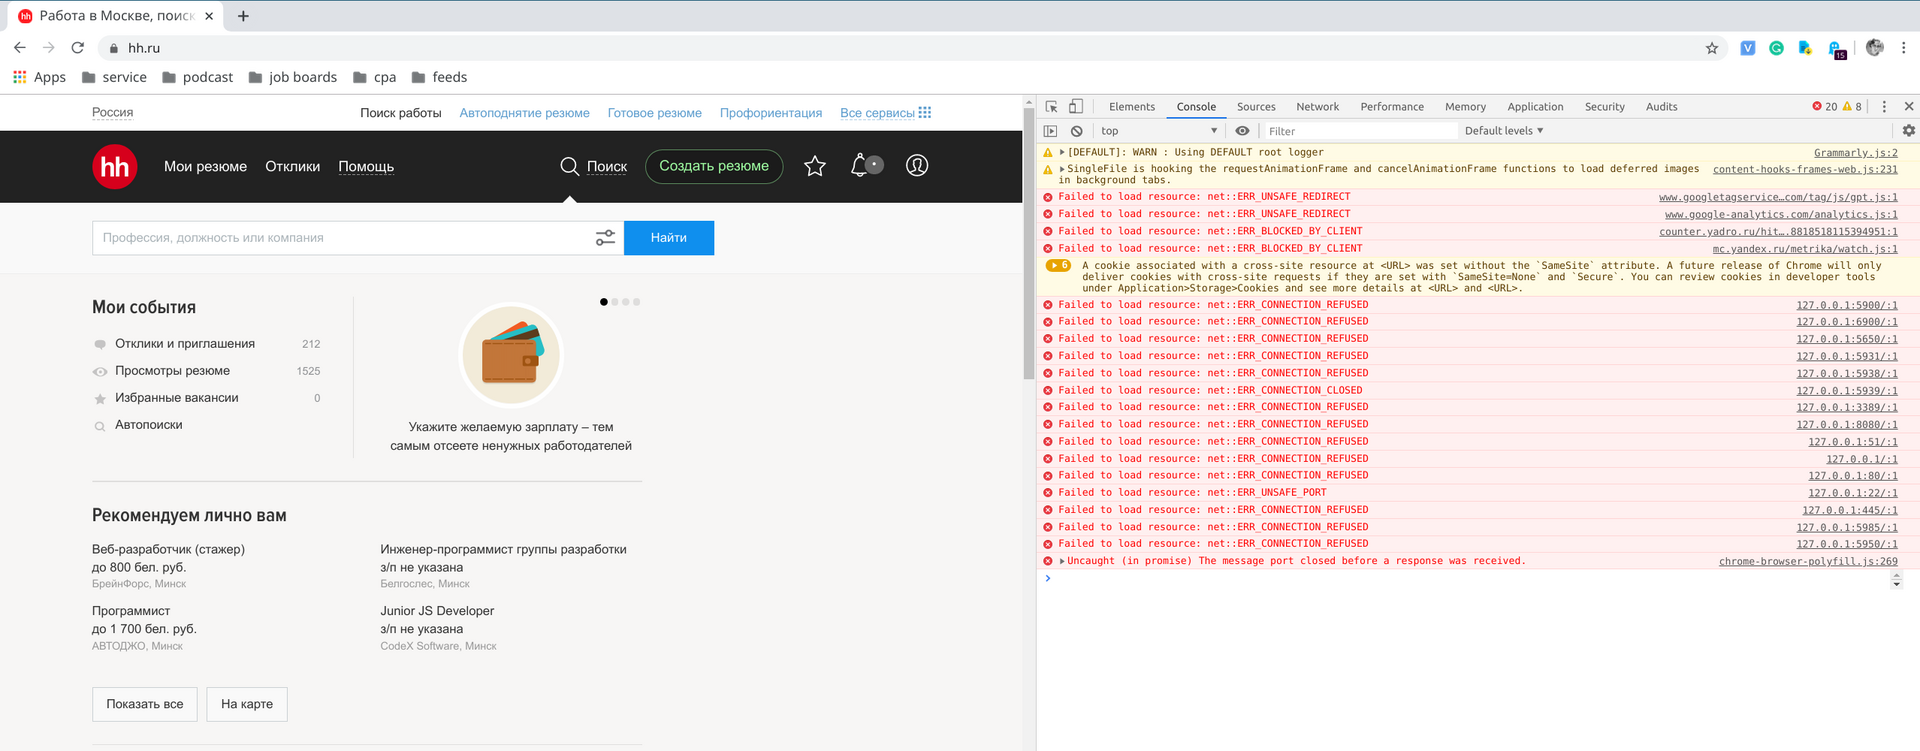Open favorites star icon in hh header

pos(815,166)
